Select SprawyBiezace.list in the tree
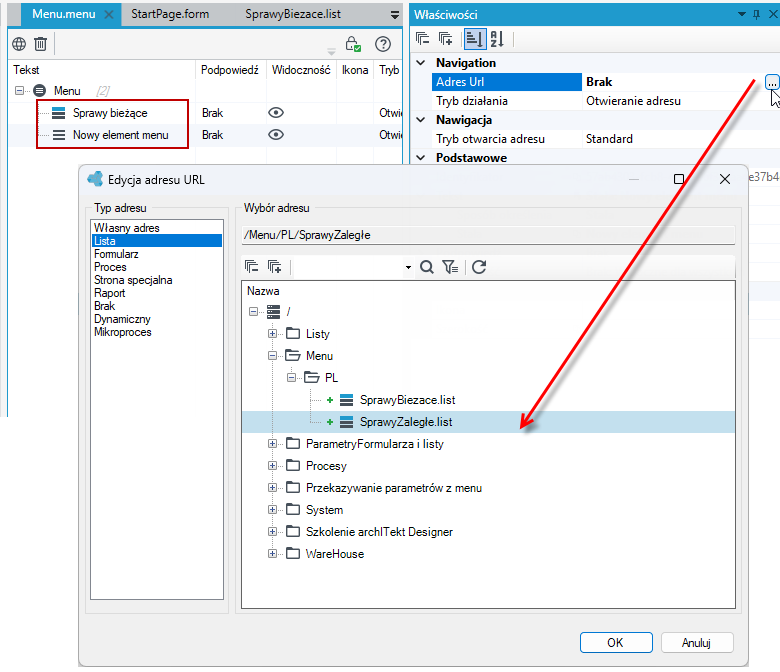 point(407,400)
